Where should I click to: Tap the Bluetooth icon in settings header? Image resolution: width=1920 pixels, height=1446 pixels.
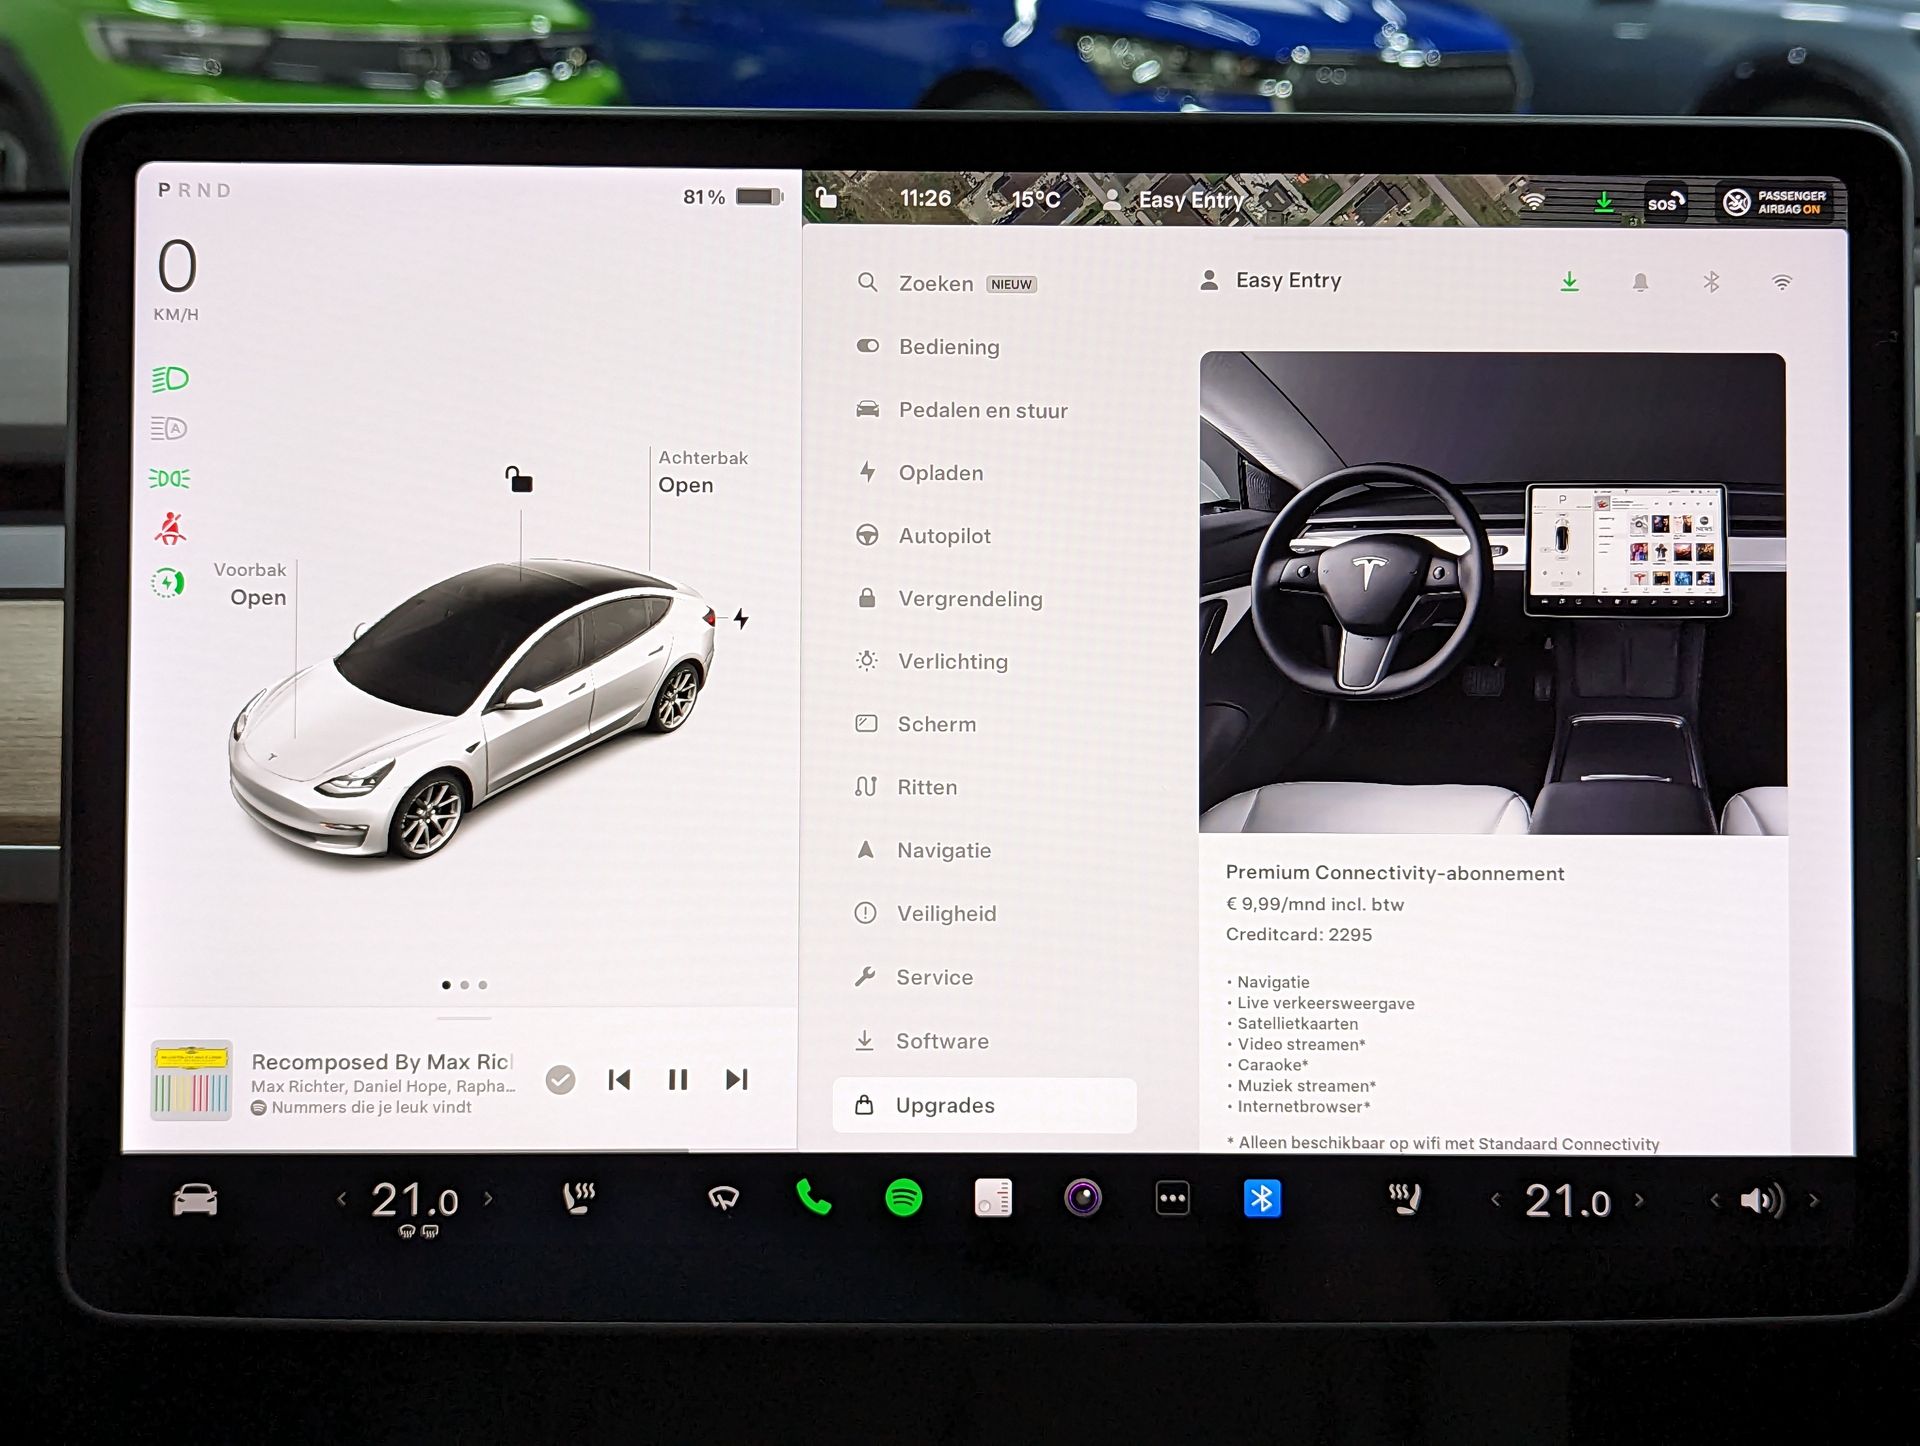coord(1711,282)
